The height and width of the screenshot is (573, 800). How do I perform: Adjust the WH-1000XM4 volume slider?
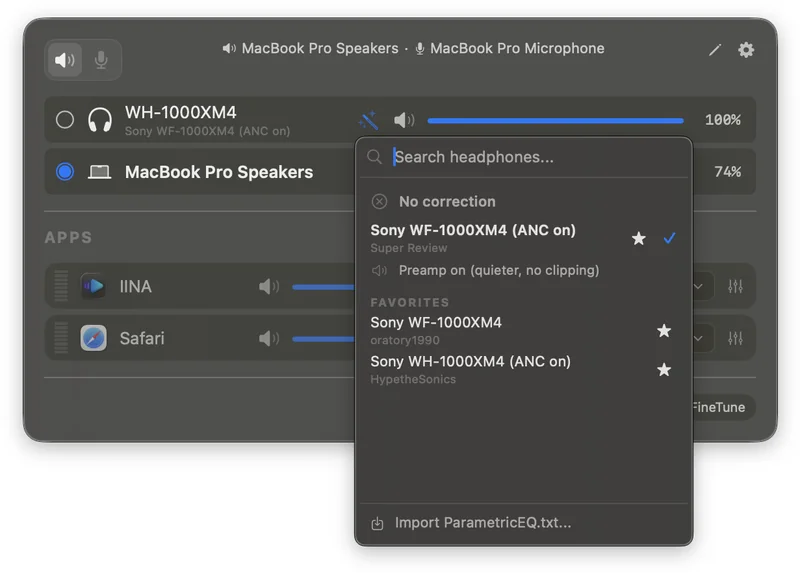[x=555, y=120]
